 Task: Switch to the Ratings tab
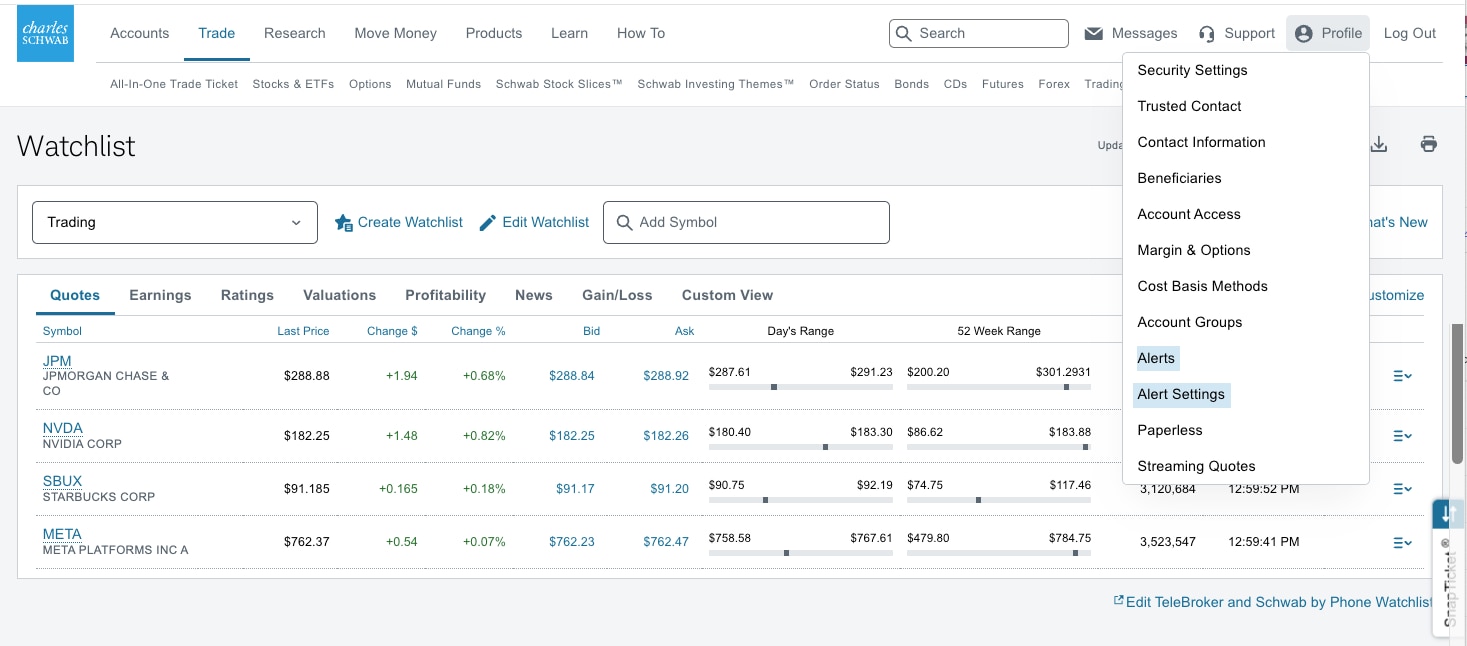[247, 295]
